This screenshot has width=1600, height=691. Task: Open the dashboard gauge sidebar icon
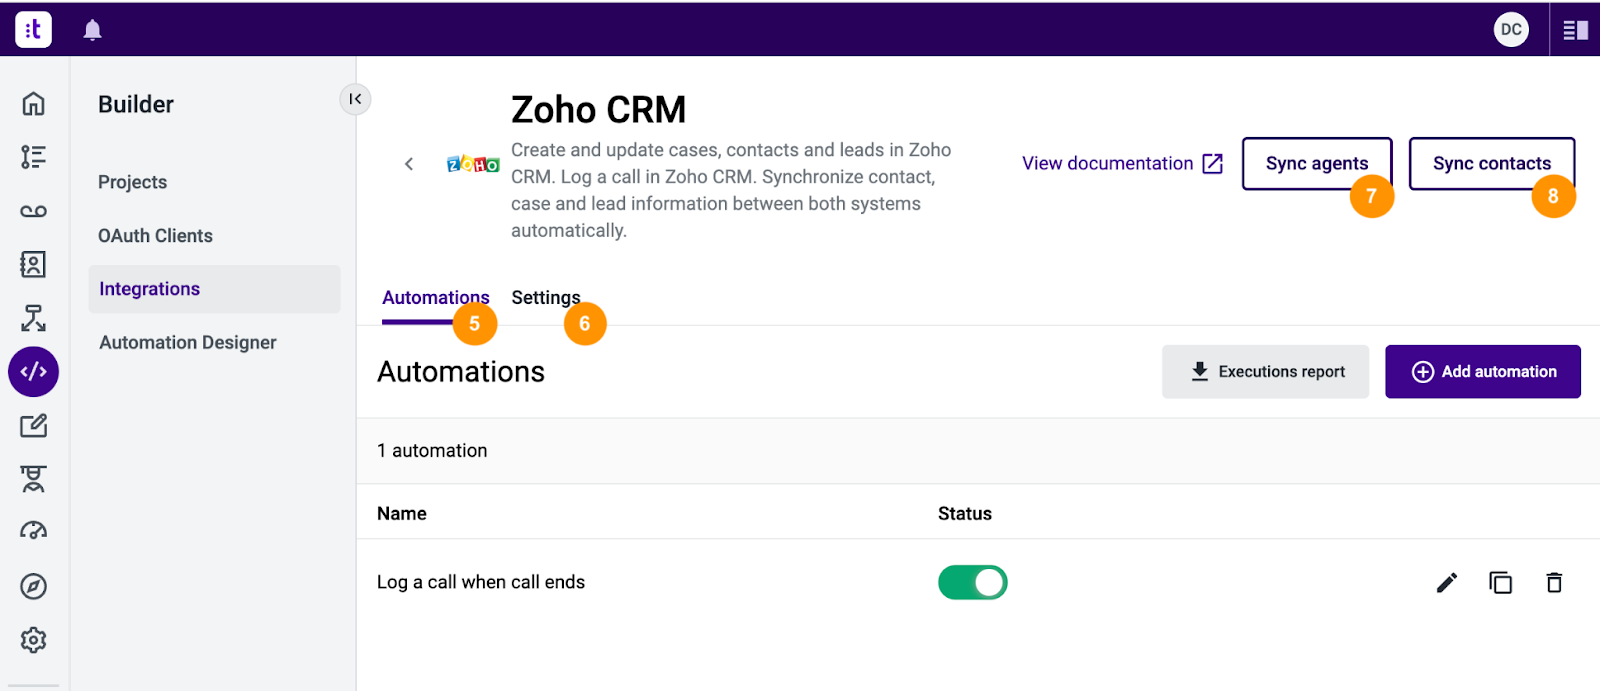(x=34, y=531)
